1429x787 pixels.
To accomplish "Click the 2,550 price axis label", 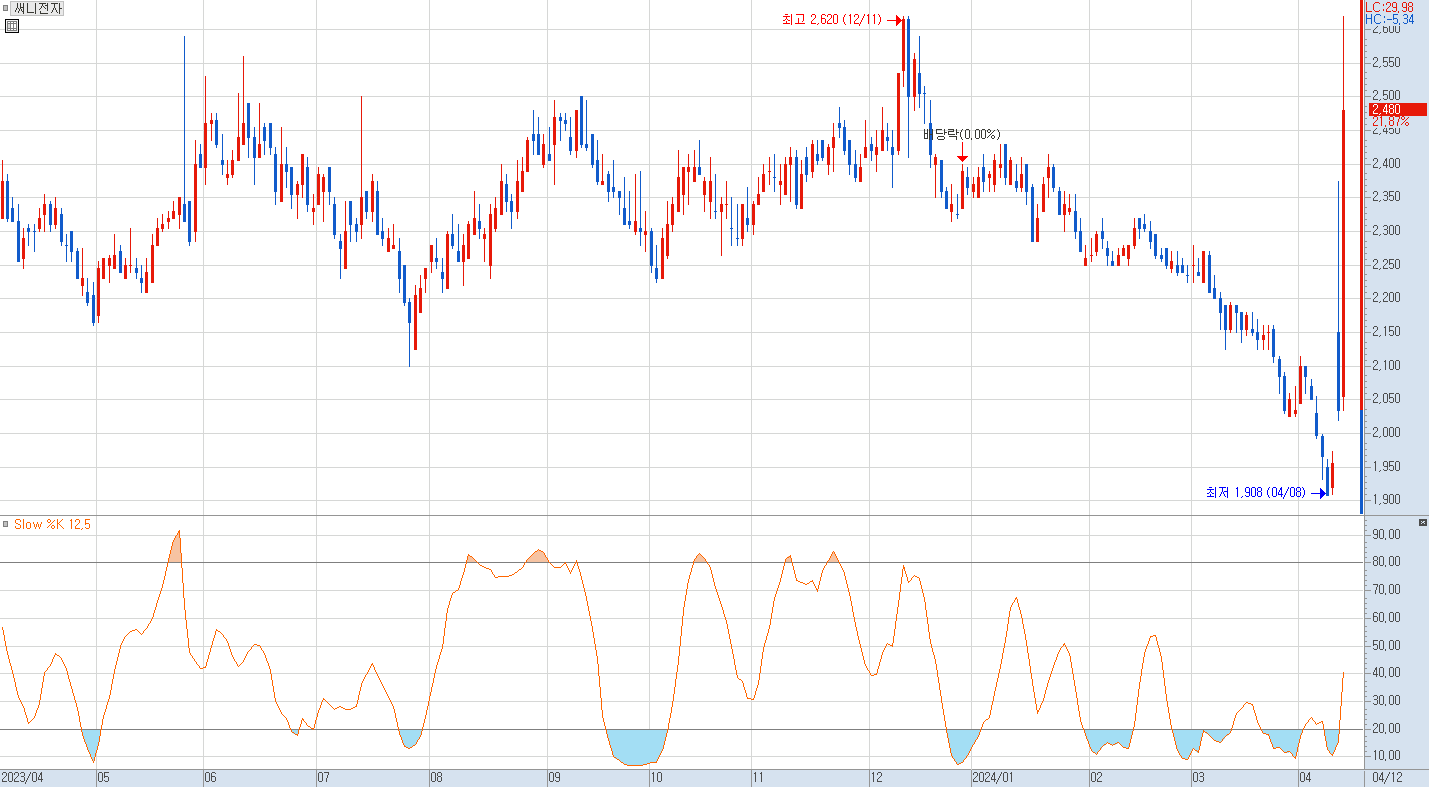I will click(x=1385, y=63).
